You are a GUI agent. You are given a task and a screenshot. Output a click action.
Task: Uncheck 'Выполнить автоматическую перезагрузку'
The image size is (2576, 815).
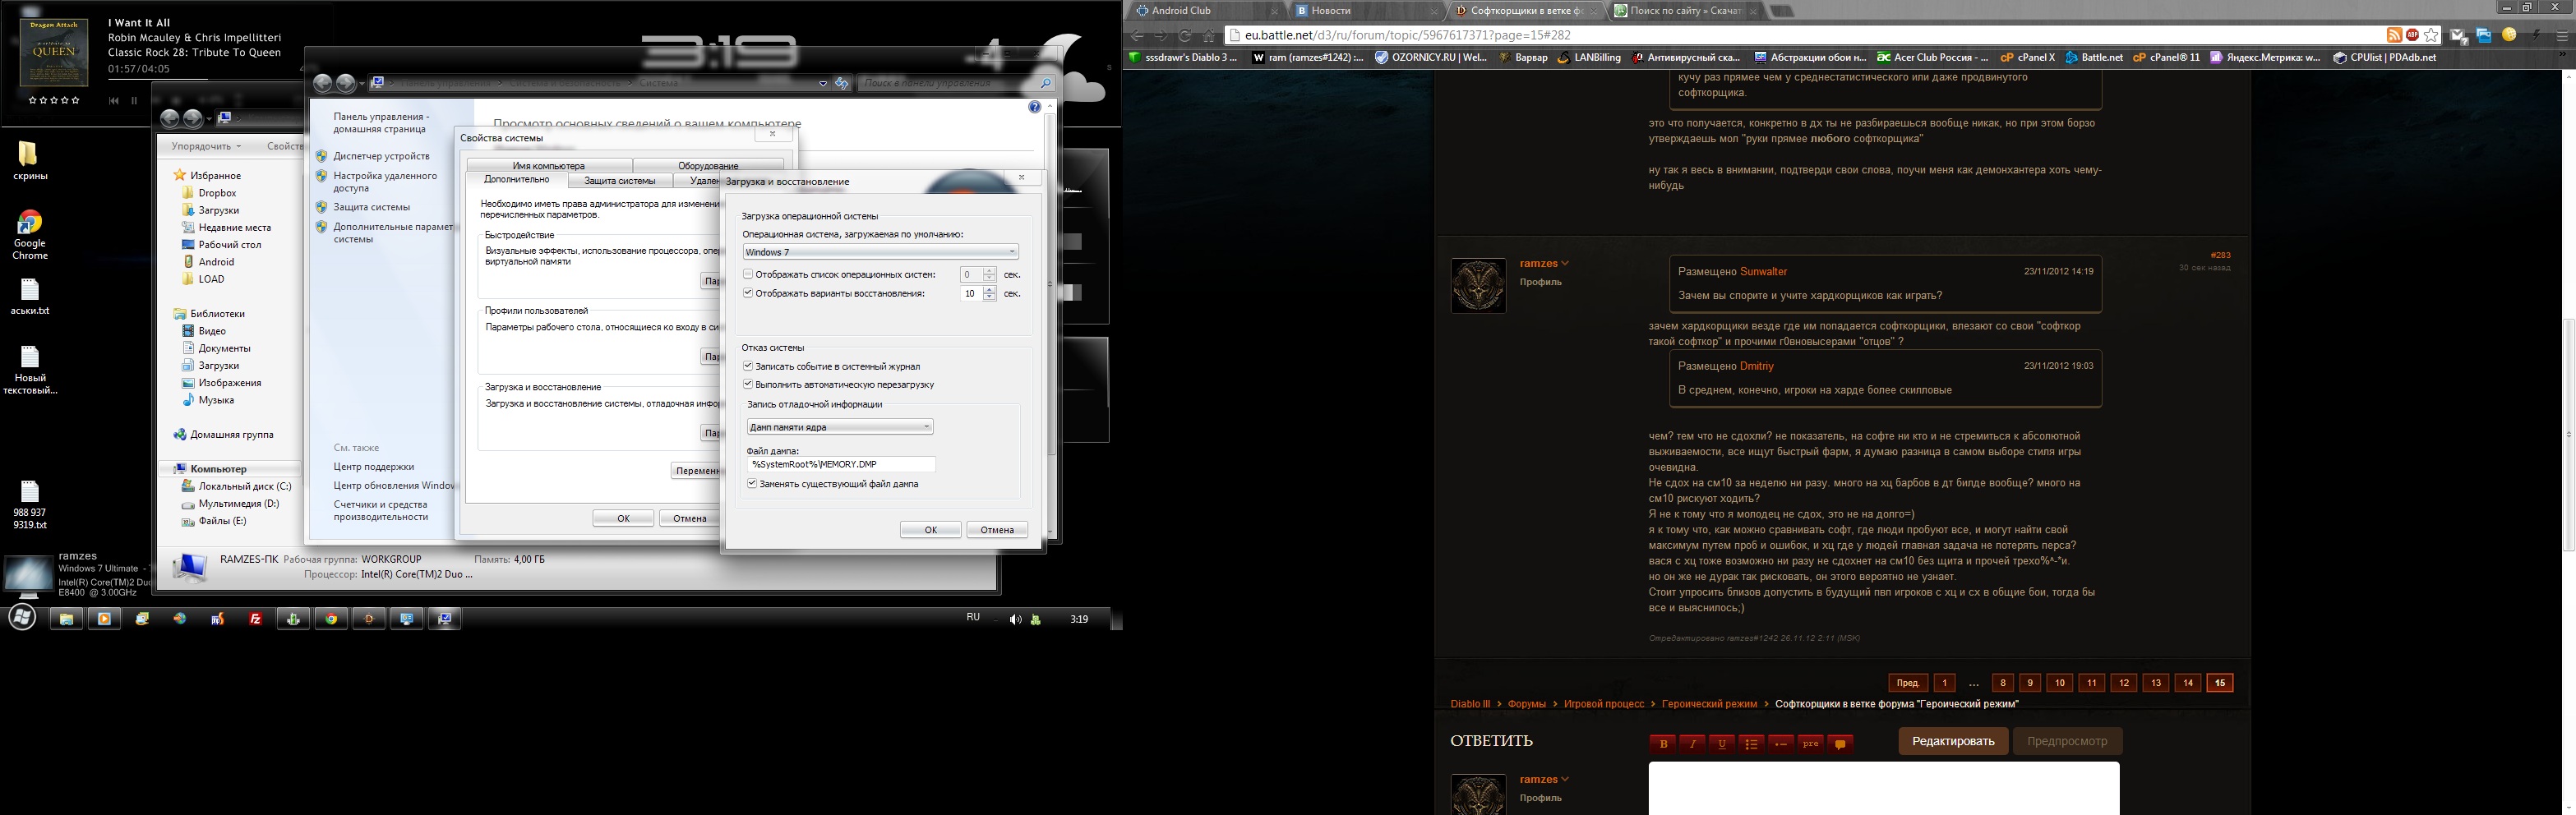pyautogui.click(x=748, y=384)
